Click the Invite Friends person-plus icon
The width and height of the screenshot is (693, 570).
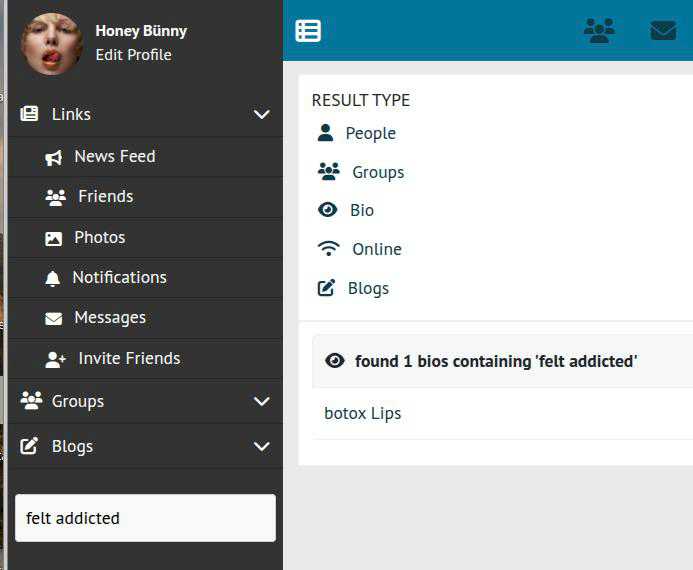pyautogui.click(x=55, y=359)
